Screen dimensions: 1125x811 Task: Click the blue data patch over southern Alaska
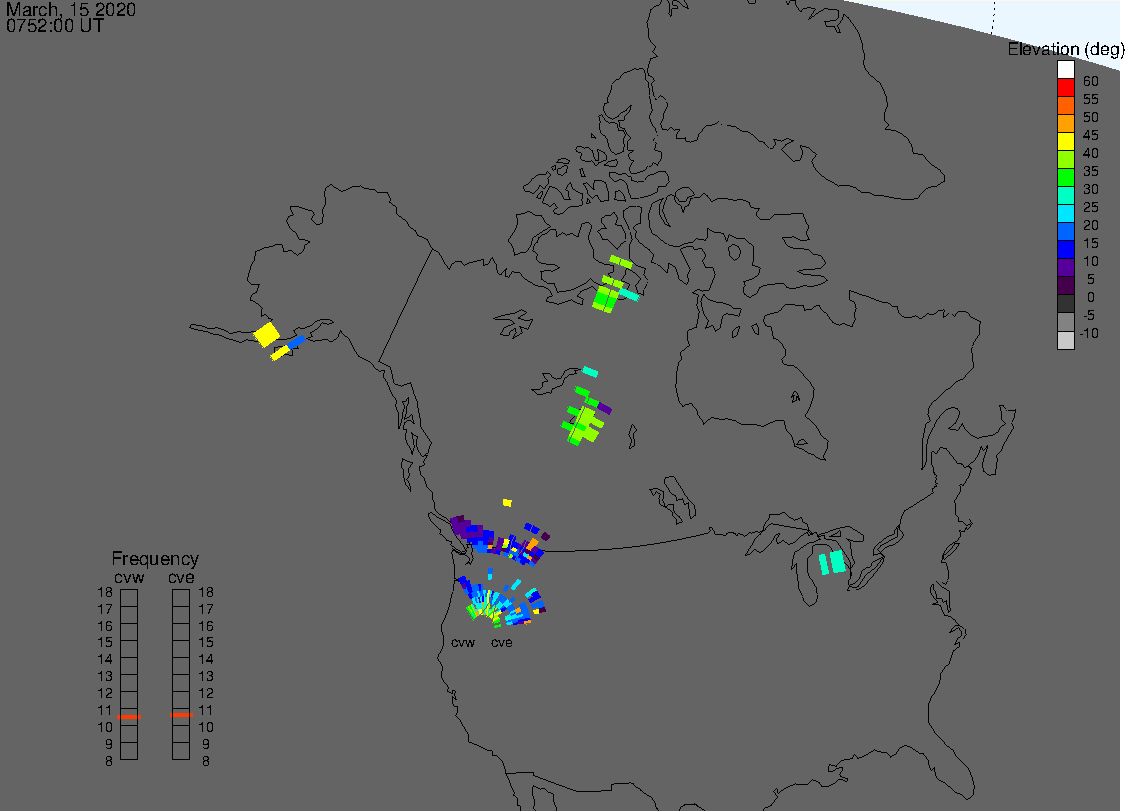[x=296, y=342]
